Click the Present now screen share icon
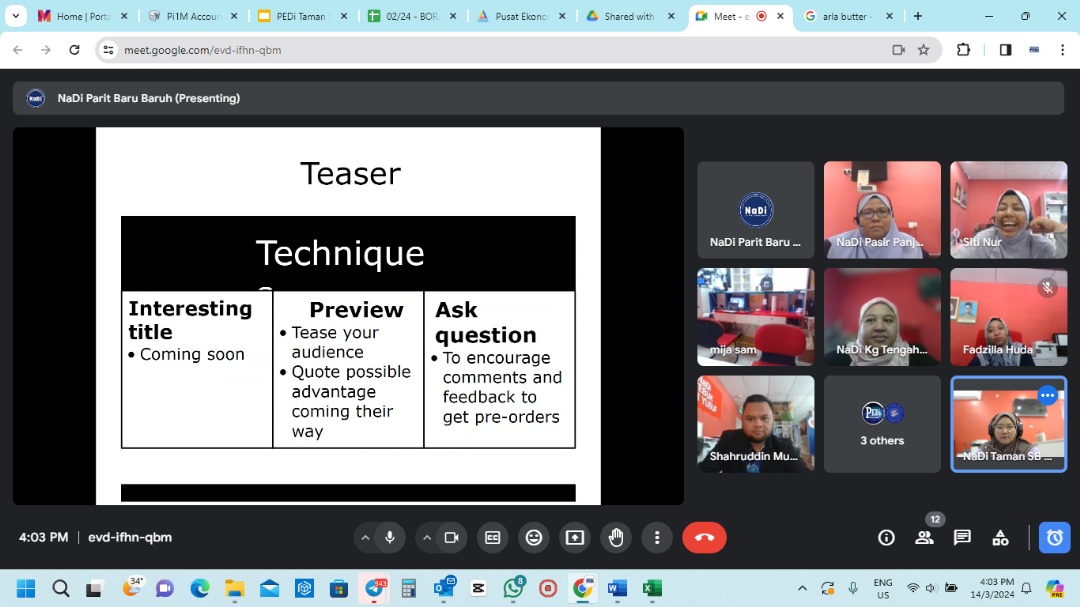Viewport: 1080px width, 607px height. (575, 538)
